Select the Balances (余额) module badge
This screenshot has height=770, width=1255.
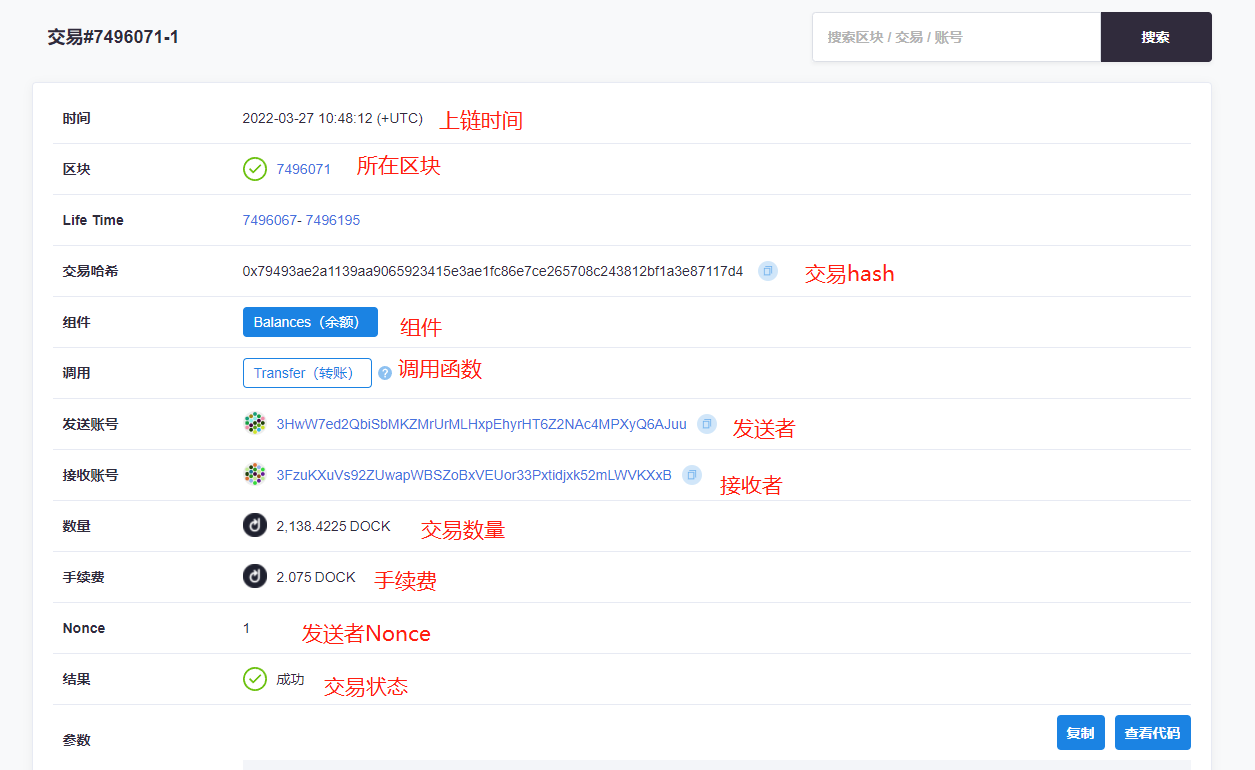tap(310, 322)
